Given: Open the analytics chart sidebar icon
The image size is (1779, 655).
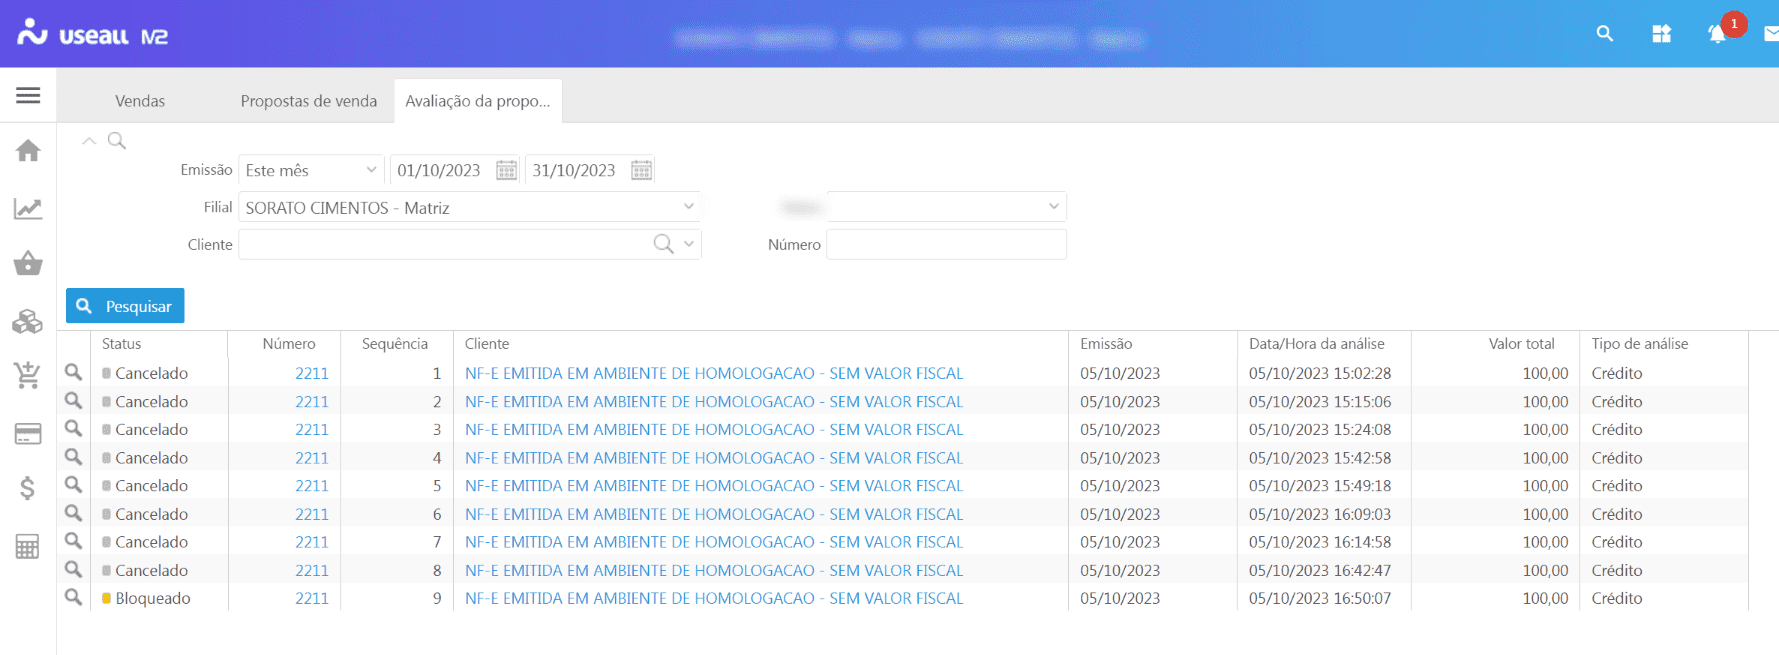Looking at the screenshot, I should pyautogui.click(x=28, y=208).
